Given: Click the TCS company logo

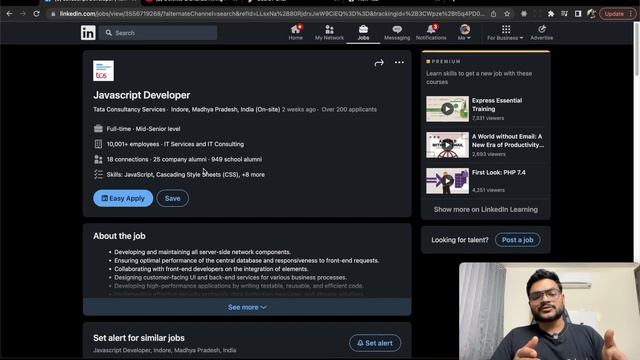Looking at the screenshot, I should coord(103,71).
